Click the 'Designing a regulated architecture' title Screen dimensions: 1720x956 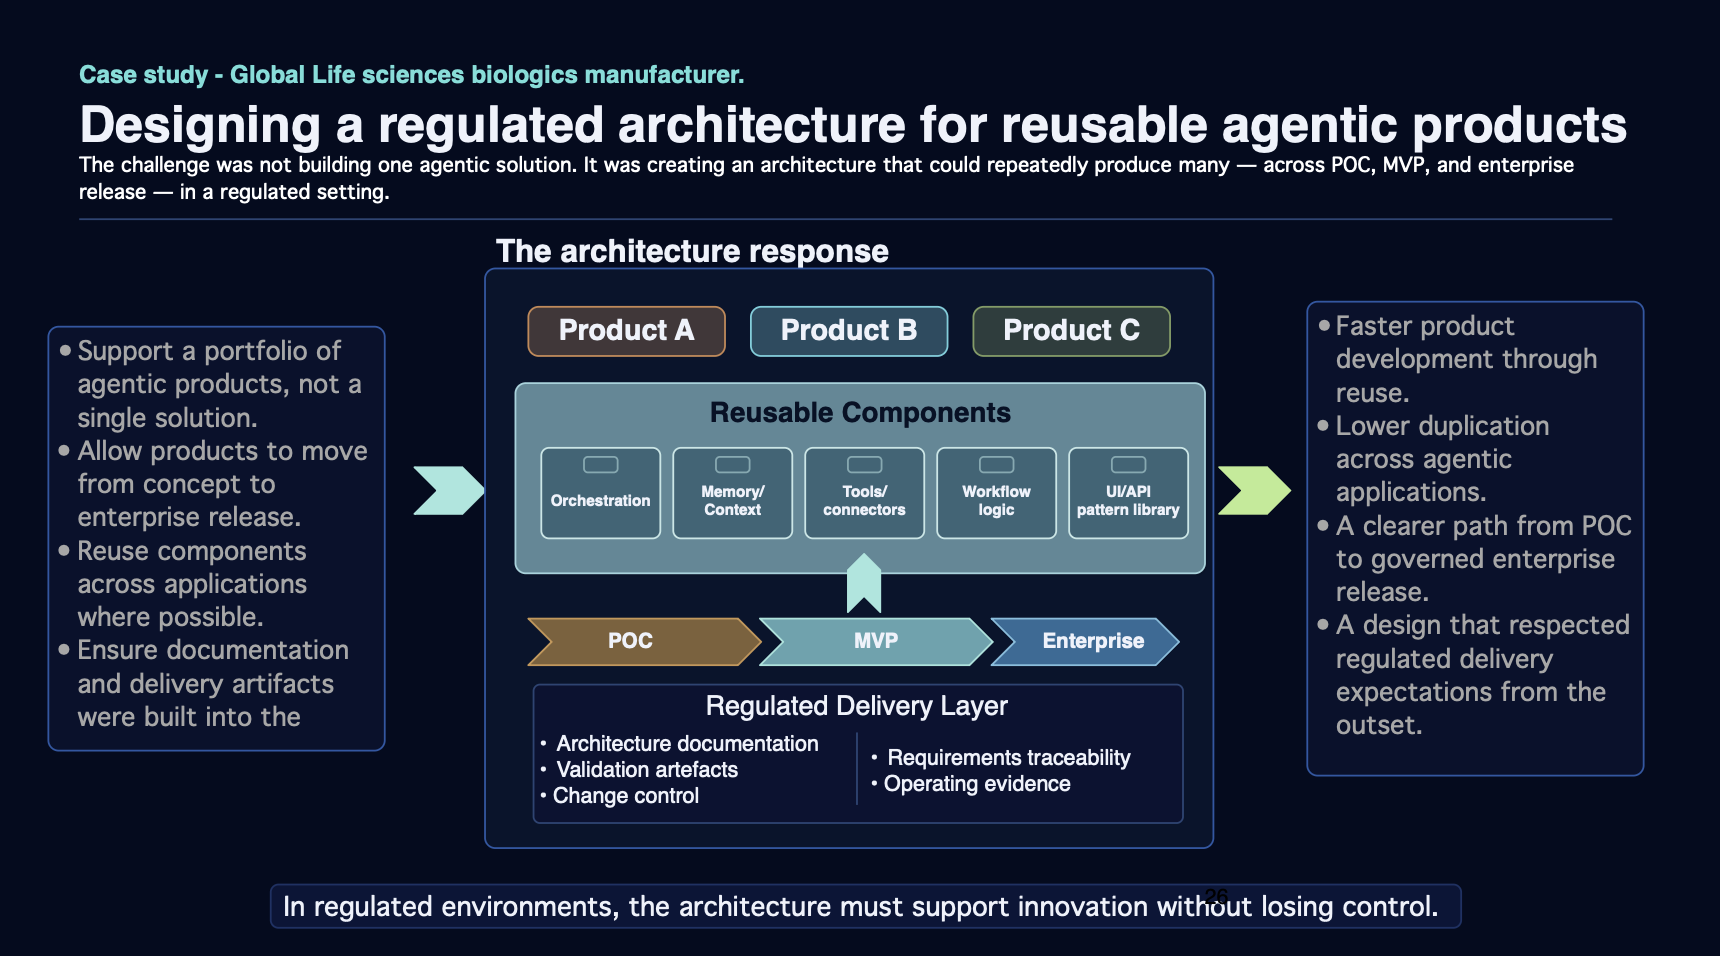pos(853,125)
